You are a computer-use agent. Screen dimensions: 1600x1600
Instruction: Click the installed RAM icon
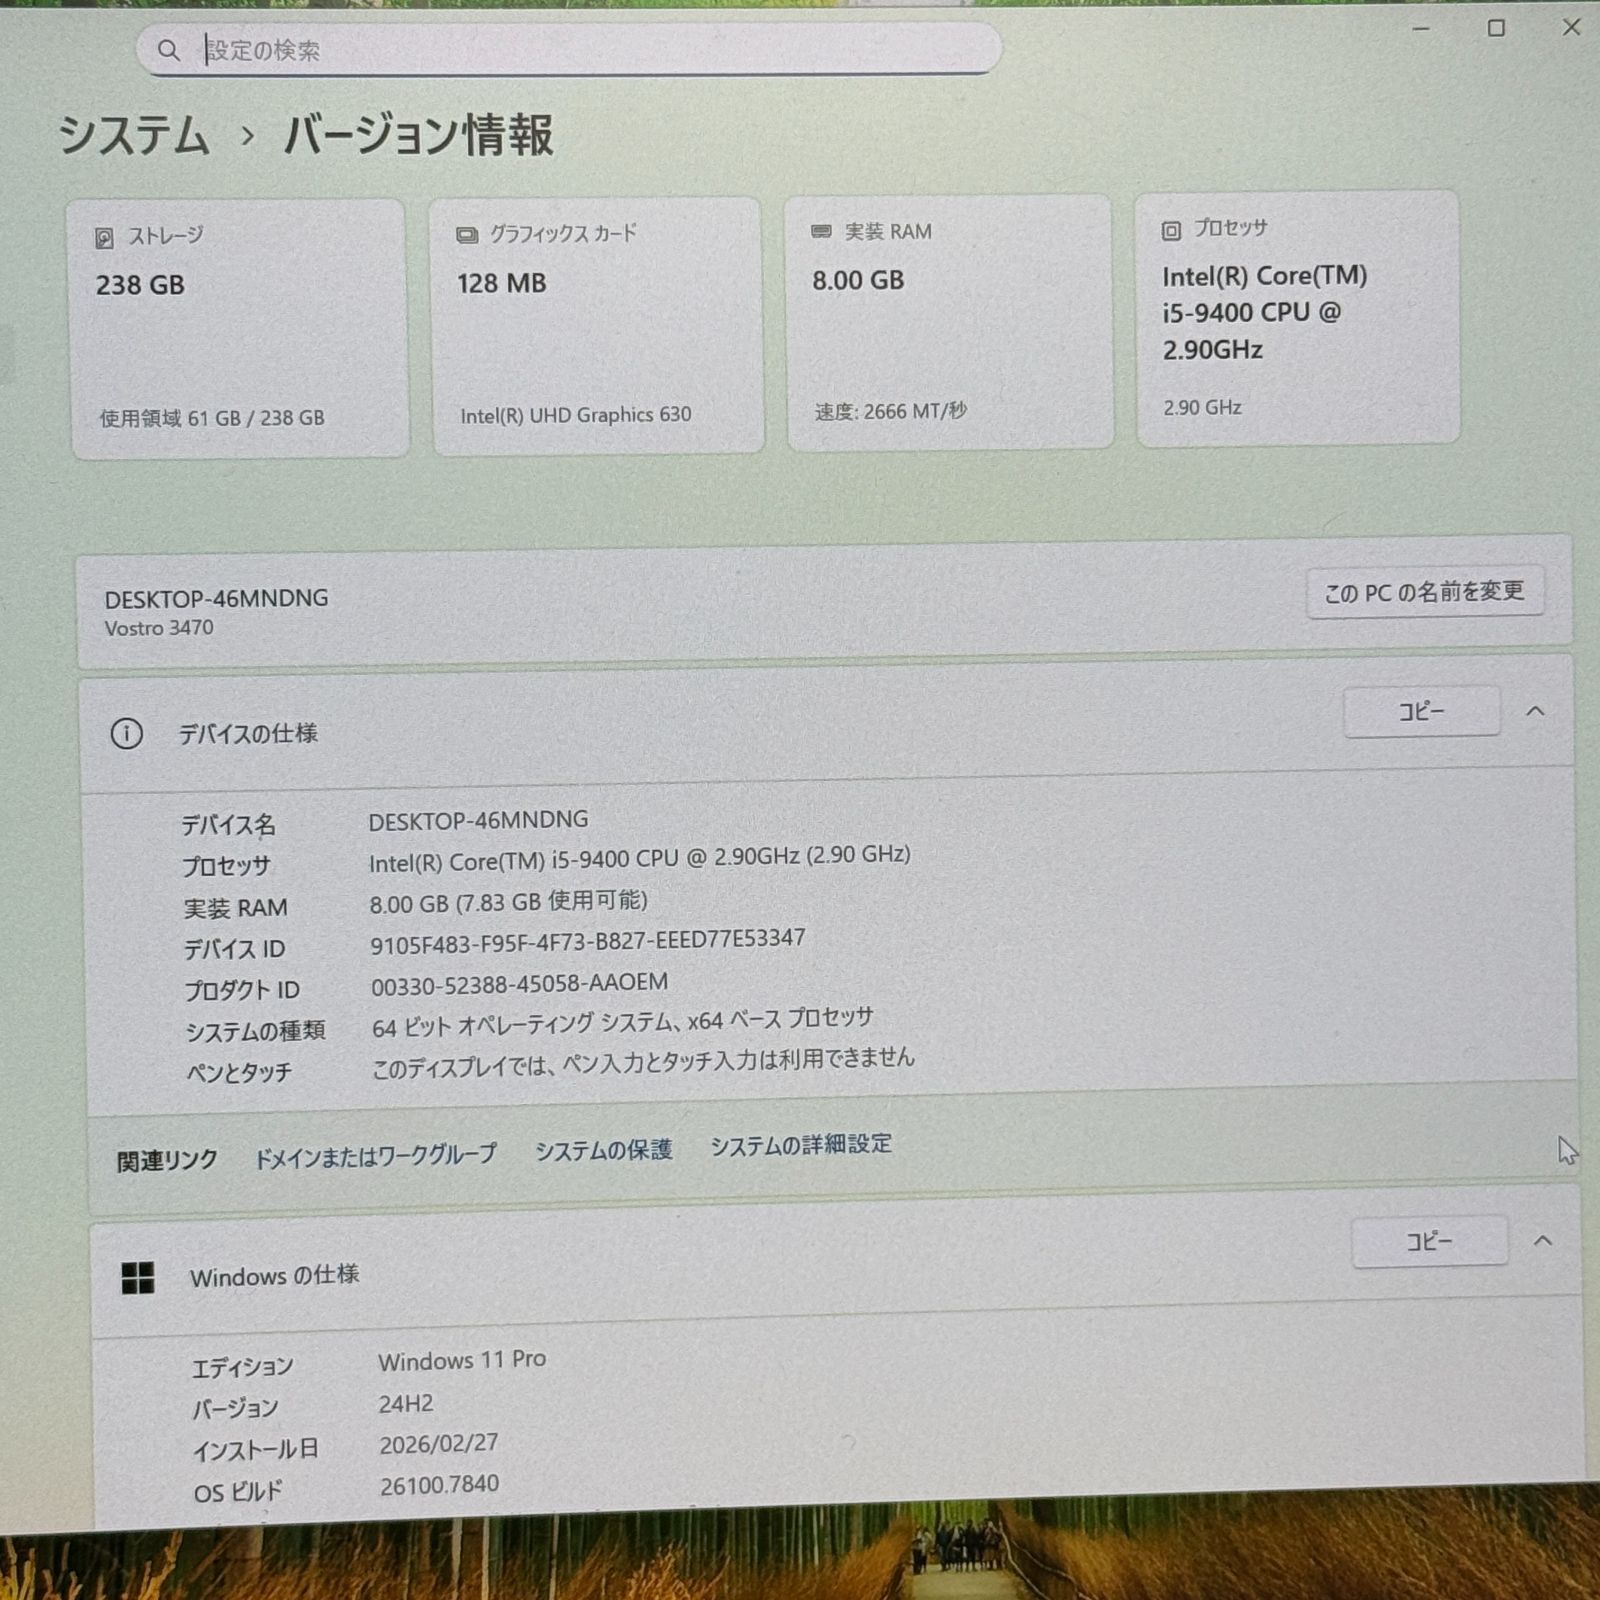(x=821, y=231)
